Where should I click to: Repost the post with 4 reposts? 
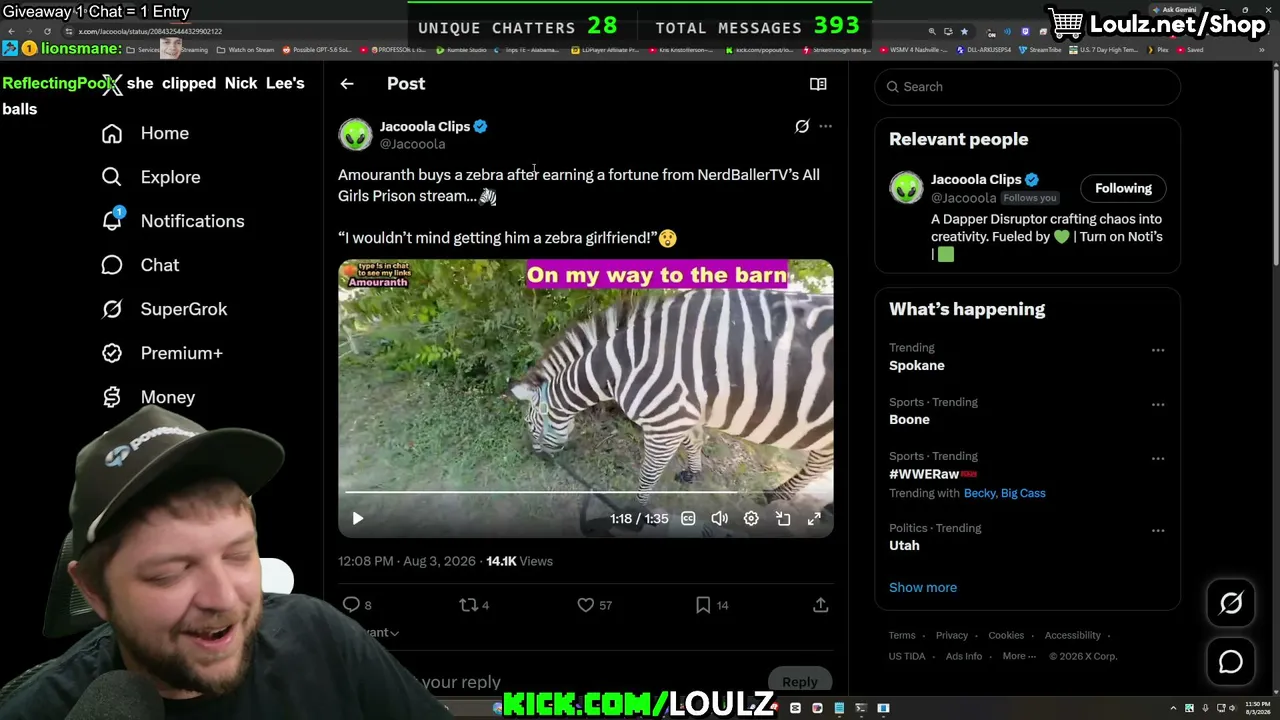click(x=468, y=604)
